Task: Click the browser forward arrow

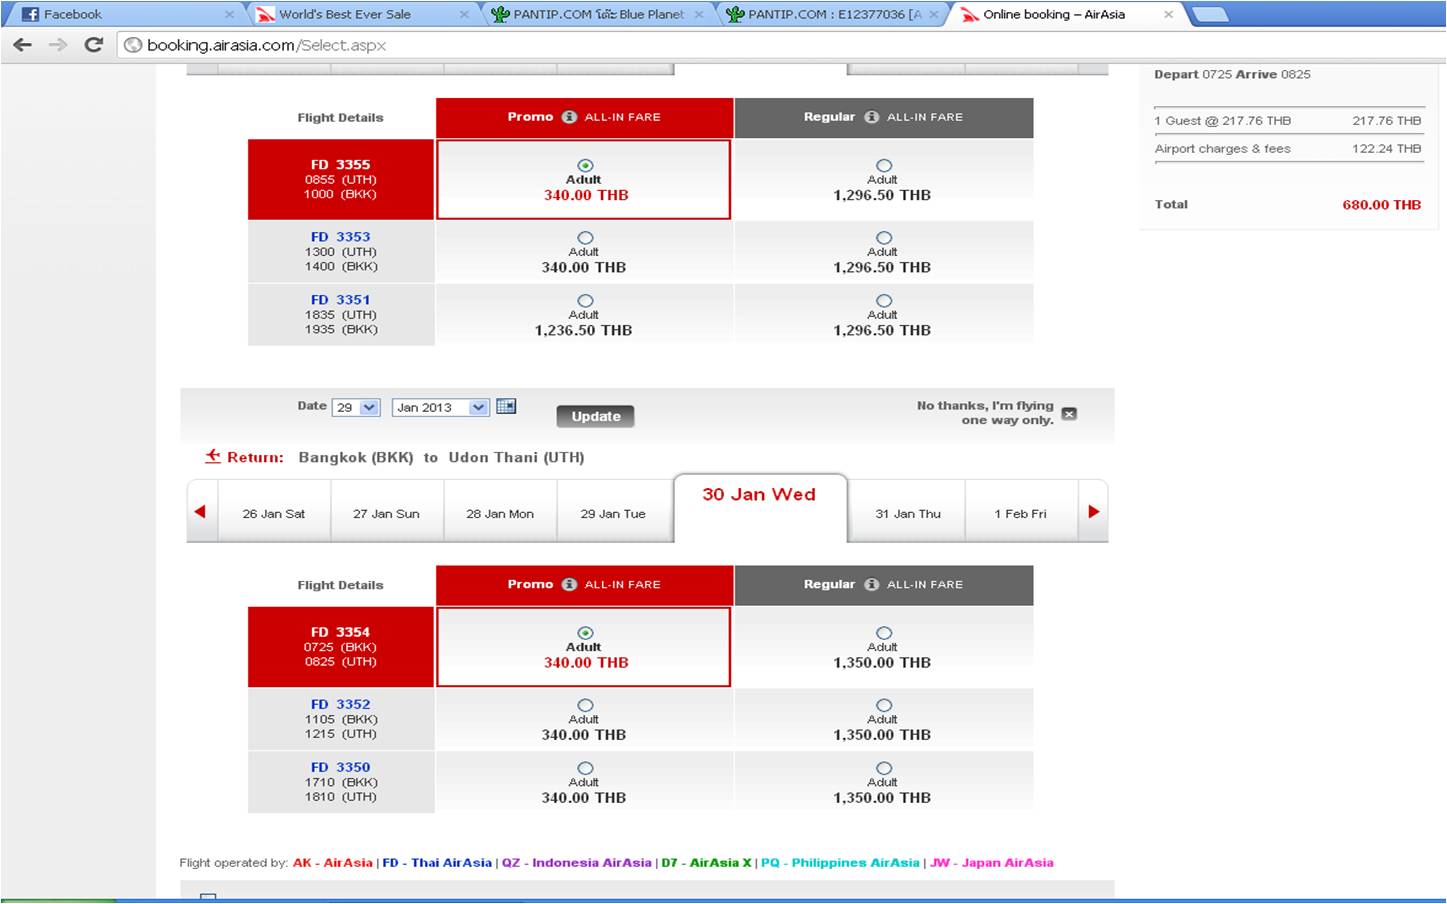Action: [59, 45]
